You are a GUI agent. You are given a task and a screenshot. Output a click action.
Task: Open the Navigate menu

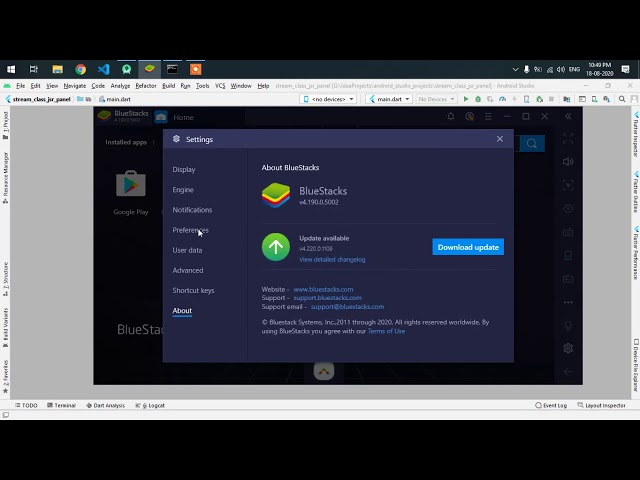click(x=75, y=86)
